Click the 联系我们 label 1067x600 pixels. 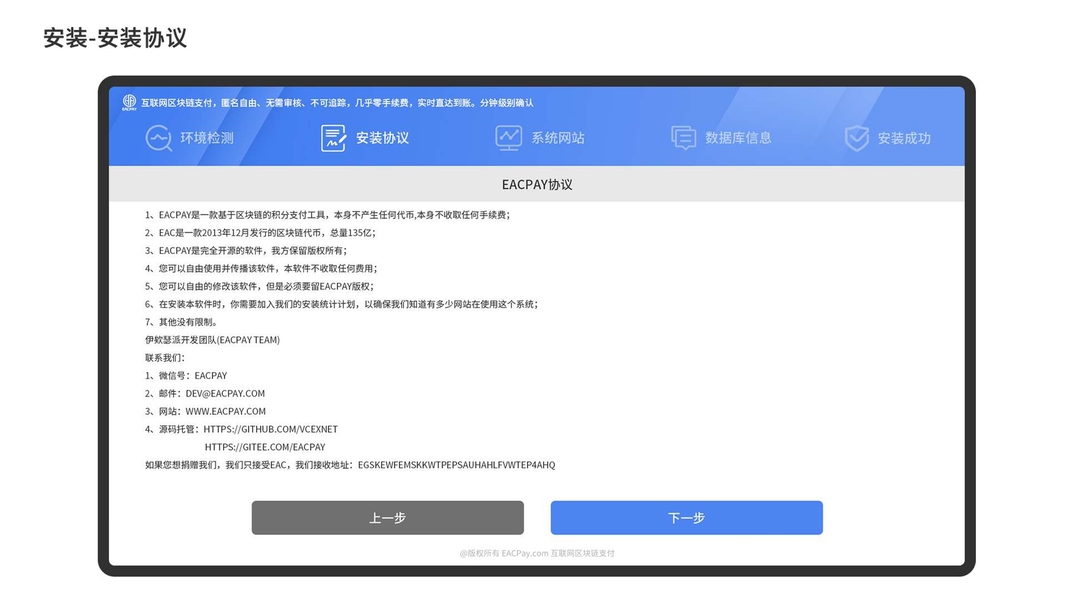[x=164, y=358]
